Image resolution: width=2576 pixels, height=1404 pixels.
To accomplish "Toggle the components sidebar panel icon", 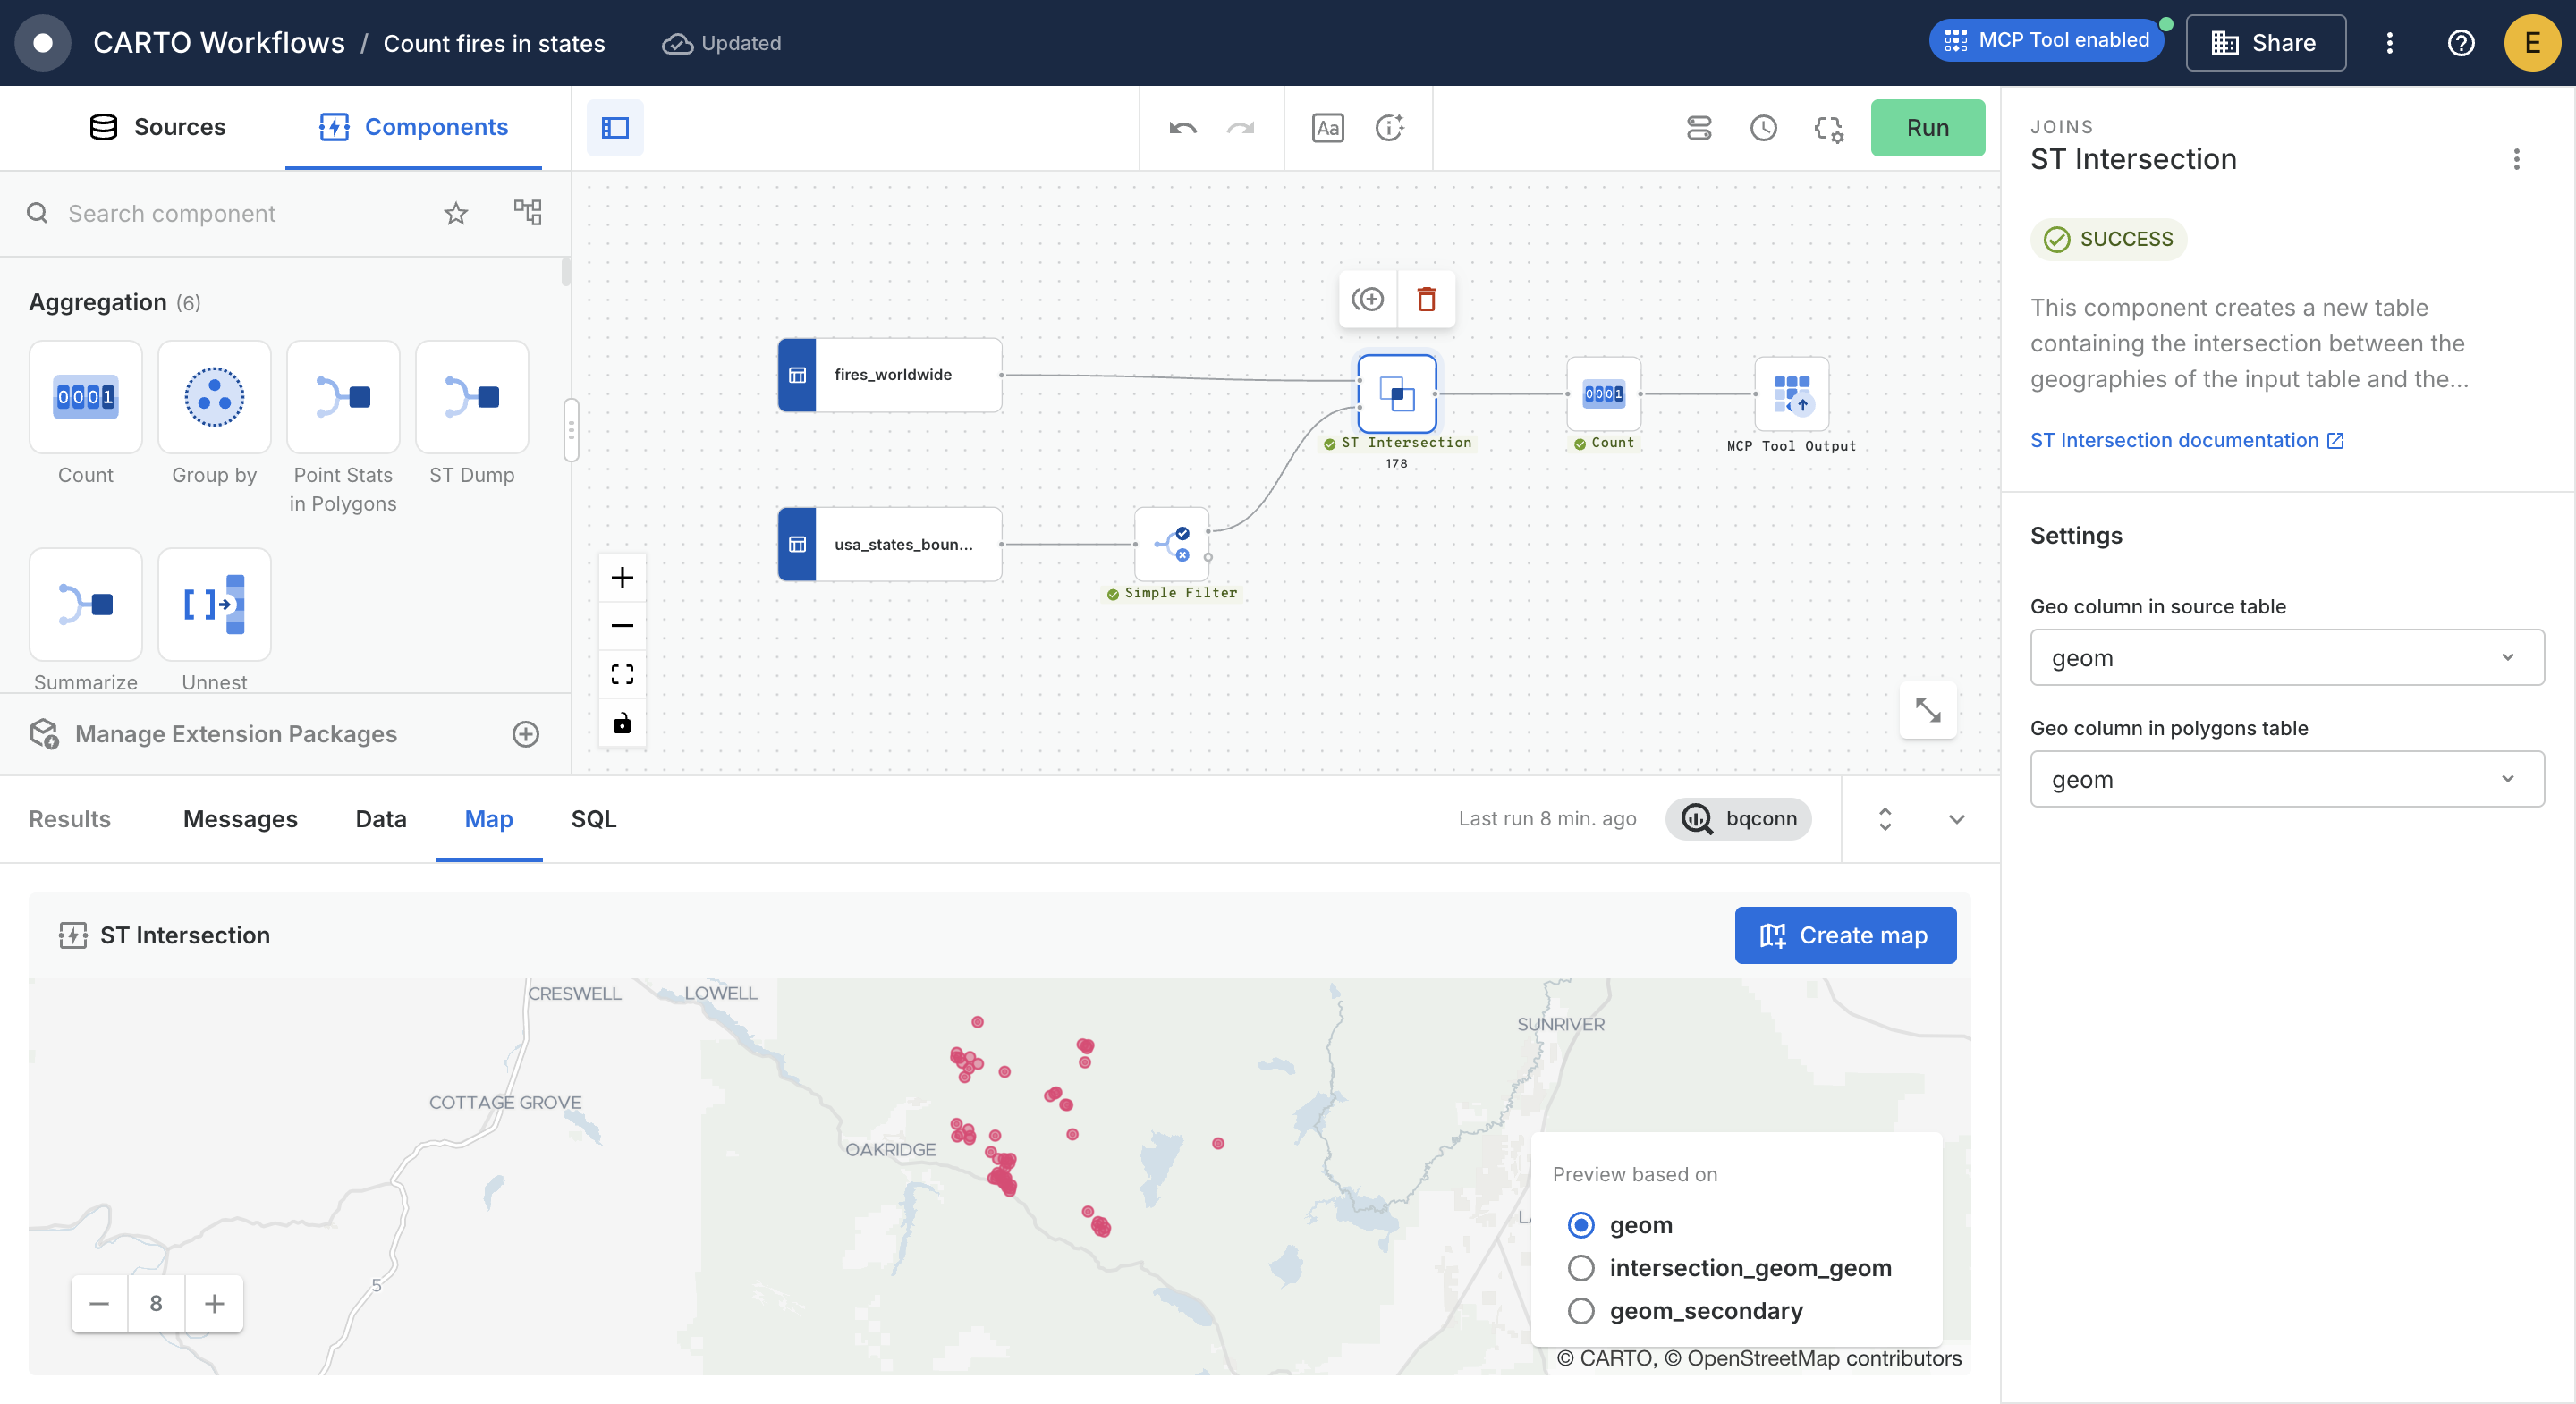I will [x=614, y=128].
